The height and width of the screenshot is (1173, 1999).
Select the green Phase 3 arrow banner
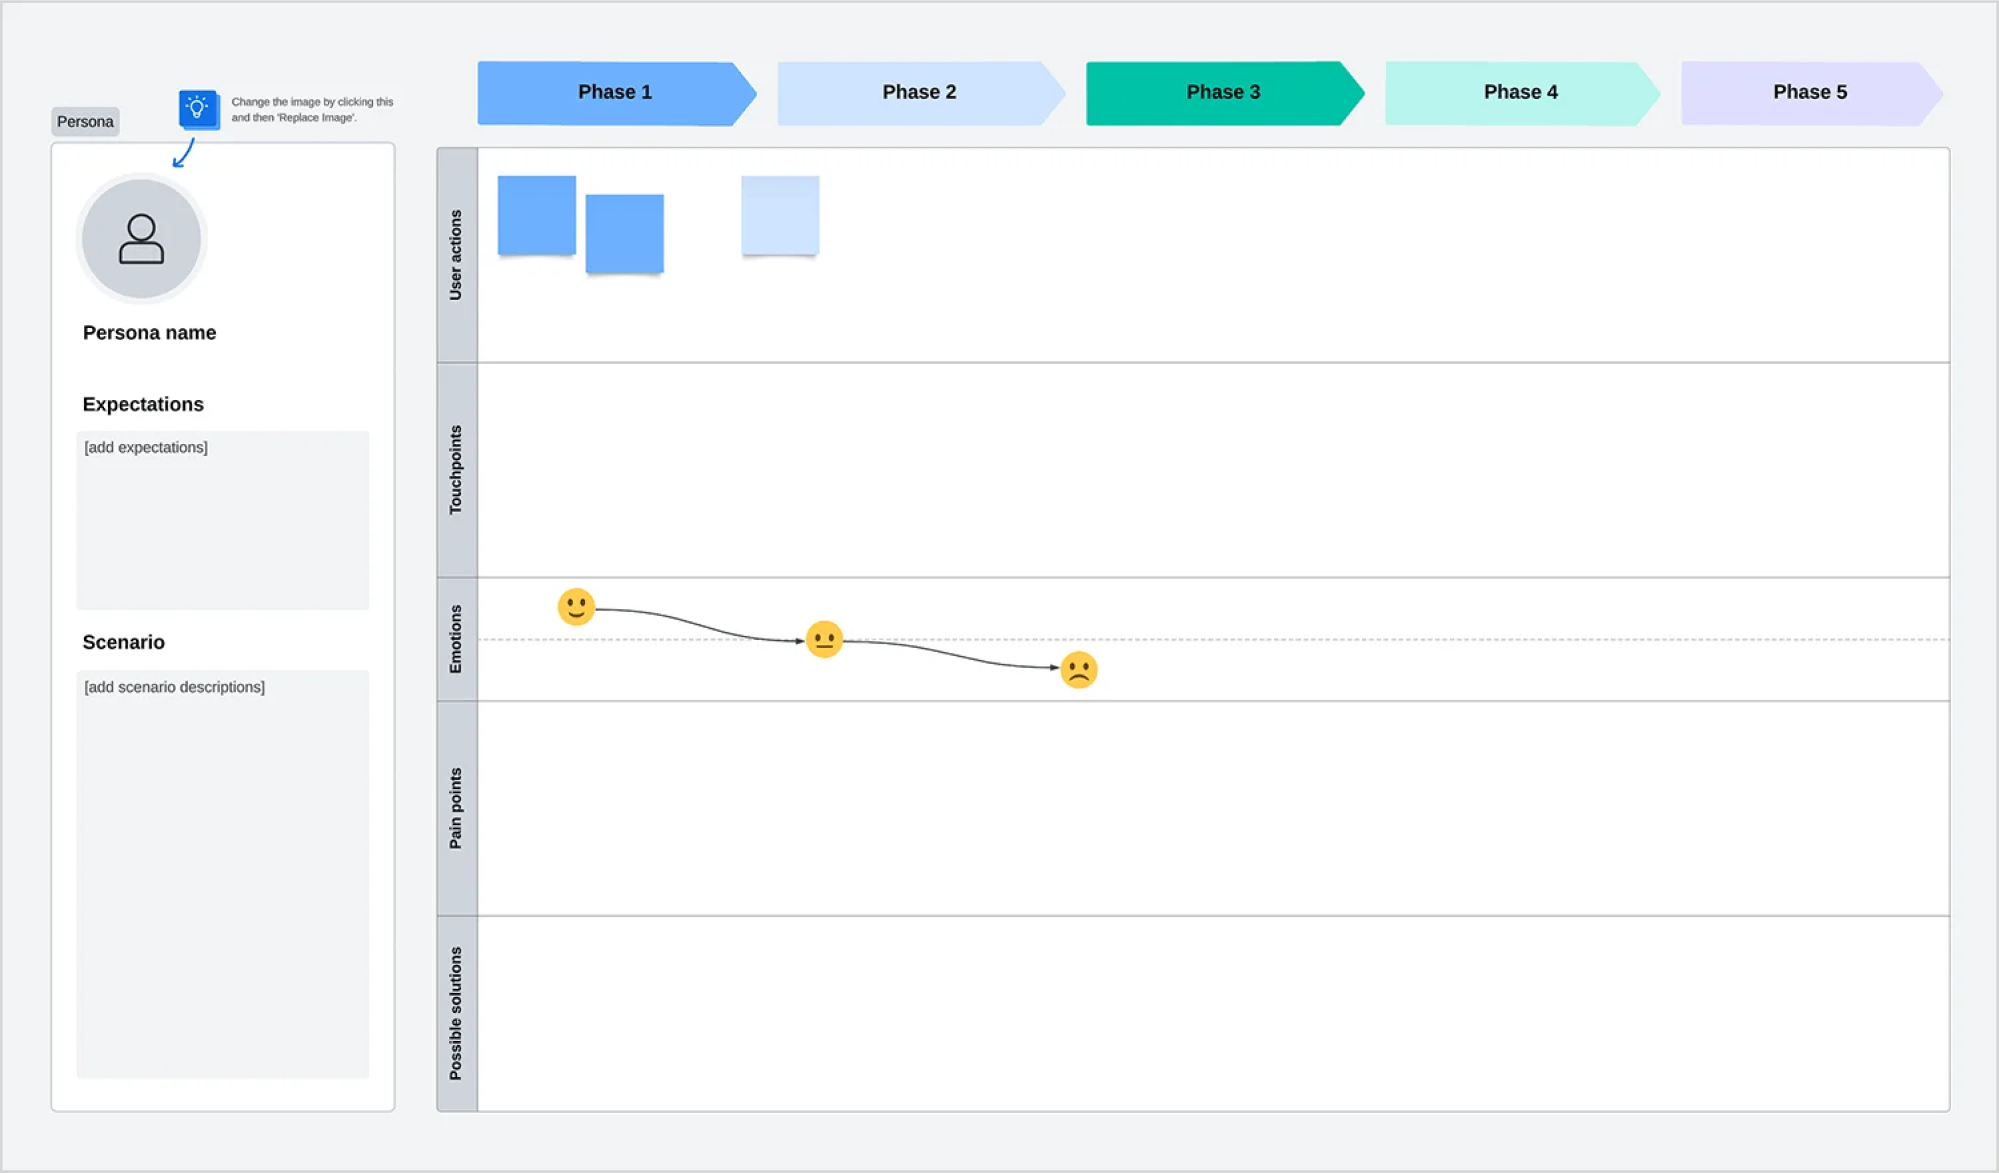click(x=1222, y=91)
